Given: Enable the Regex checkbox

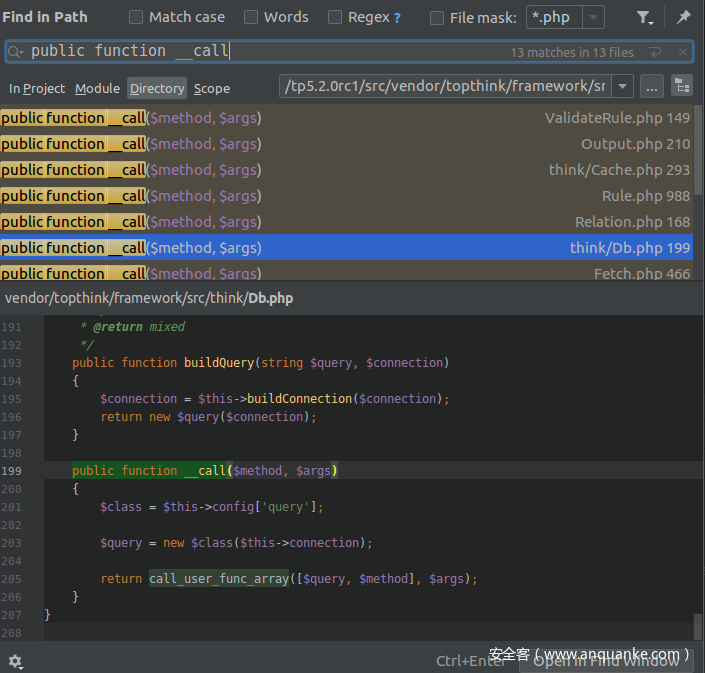Looking at the screenshot, I should click(x=335, y=17).
